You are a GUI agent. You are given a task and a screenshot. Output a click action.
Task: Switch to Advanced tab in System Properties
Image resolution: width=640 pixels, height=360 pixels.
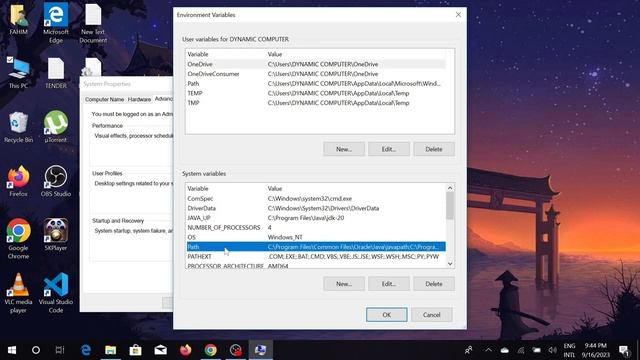coord(163,99)
